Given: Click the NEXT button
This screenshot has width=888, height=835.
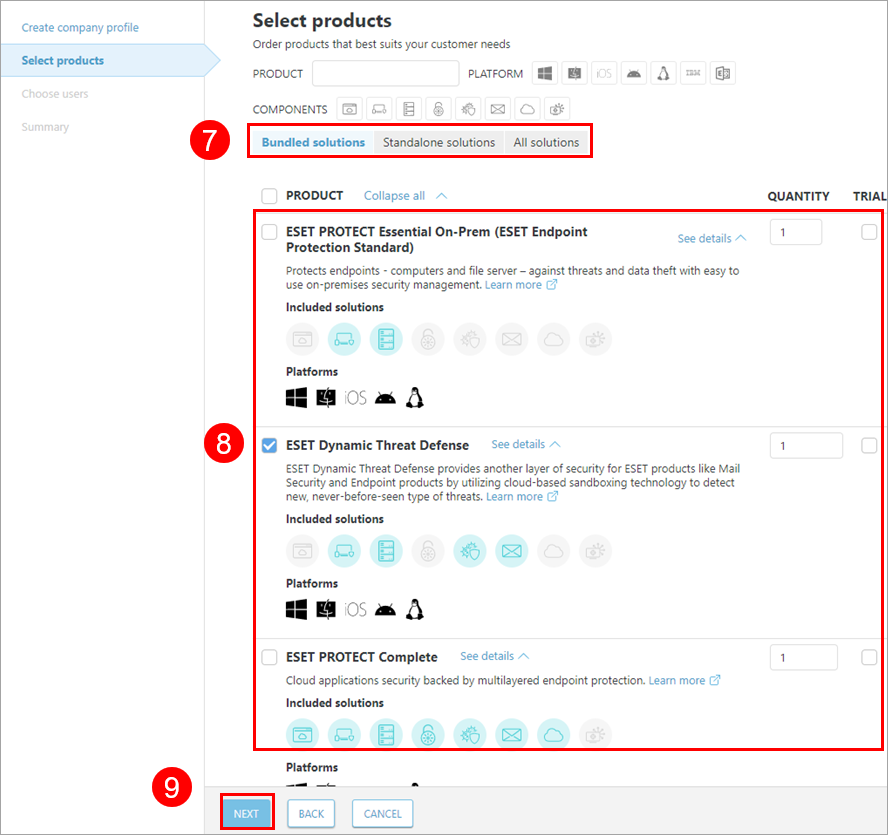Looking at the screenshot, I should coord(246,813).
